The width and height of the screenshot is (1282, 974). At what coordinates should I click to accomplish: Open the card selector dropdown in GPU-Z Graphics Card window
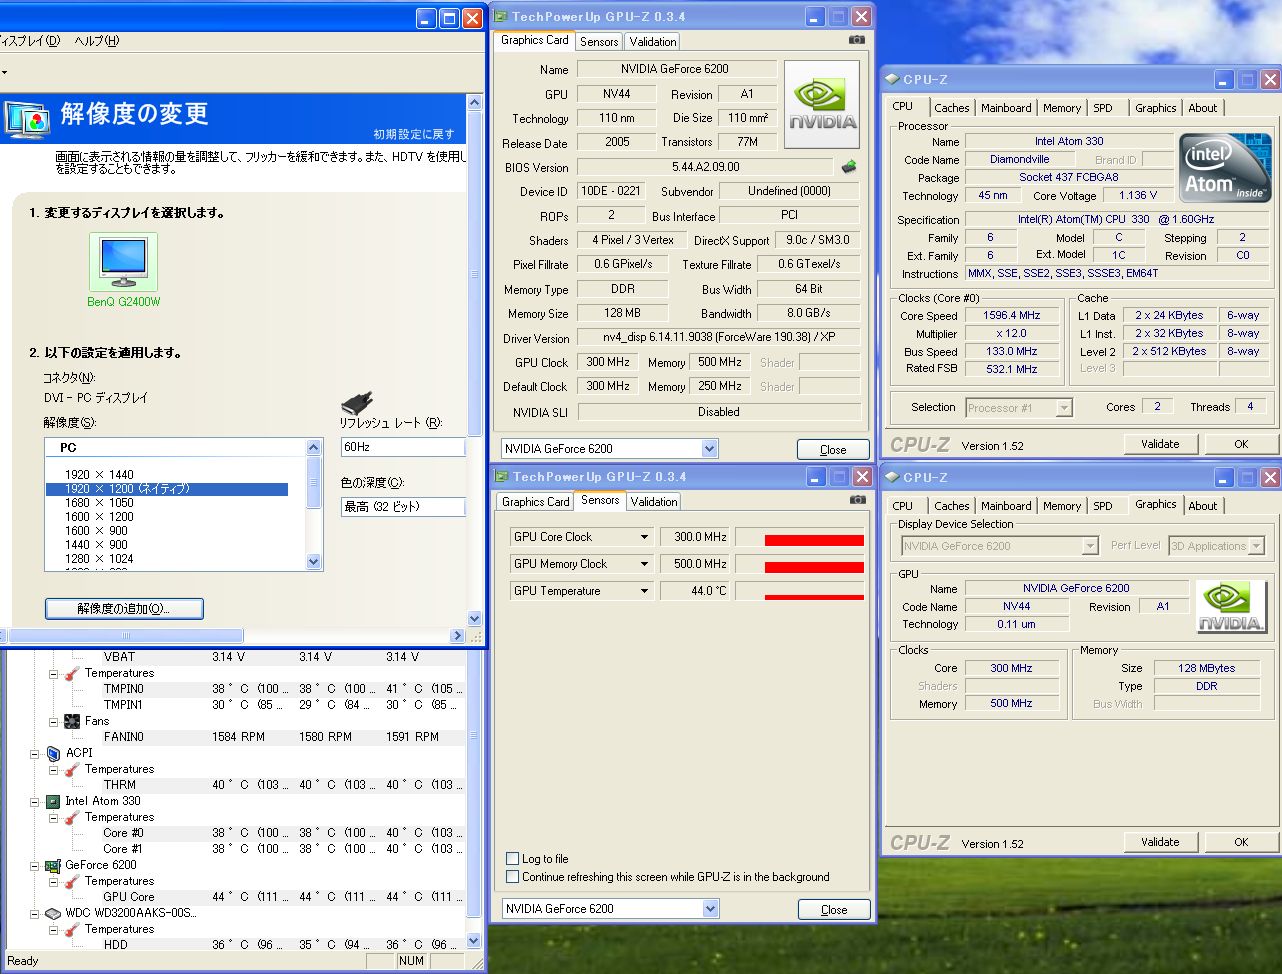tap(710, 449)
